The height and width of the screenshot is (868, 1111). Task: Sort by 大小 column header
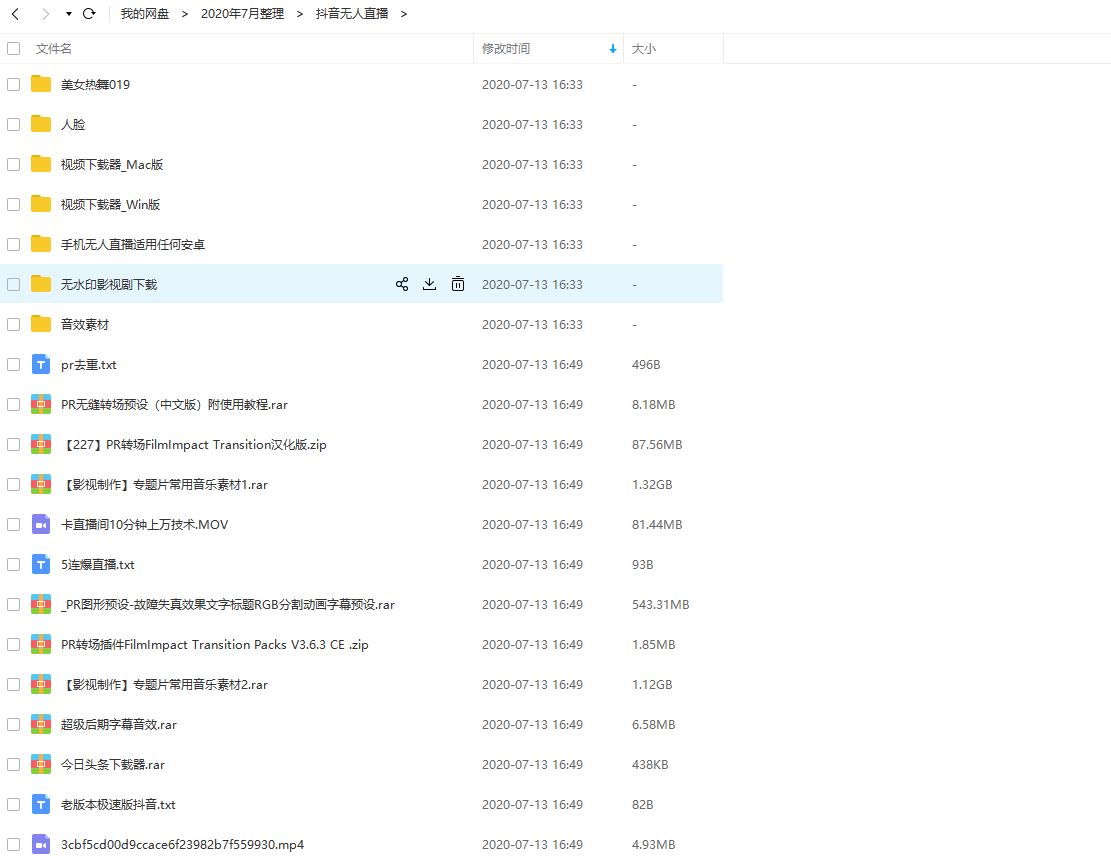click(x=643, y=48)
